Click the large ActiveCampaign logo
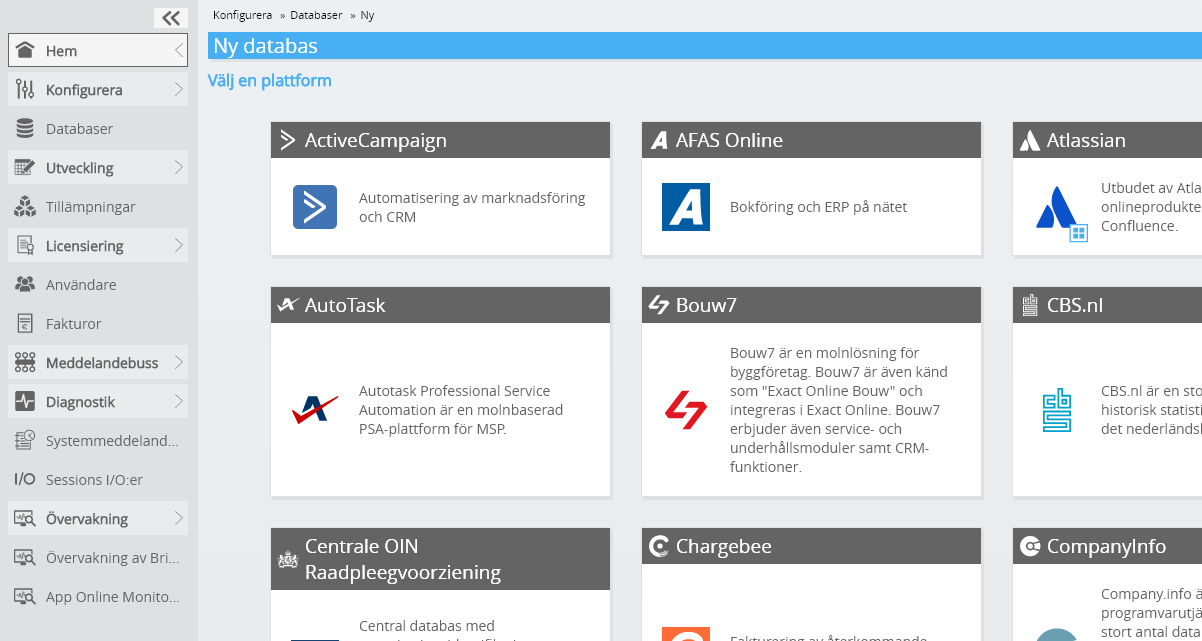The height and width of the screenshot is (641, 1202). [x=315, y=207]
